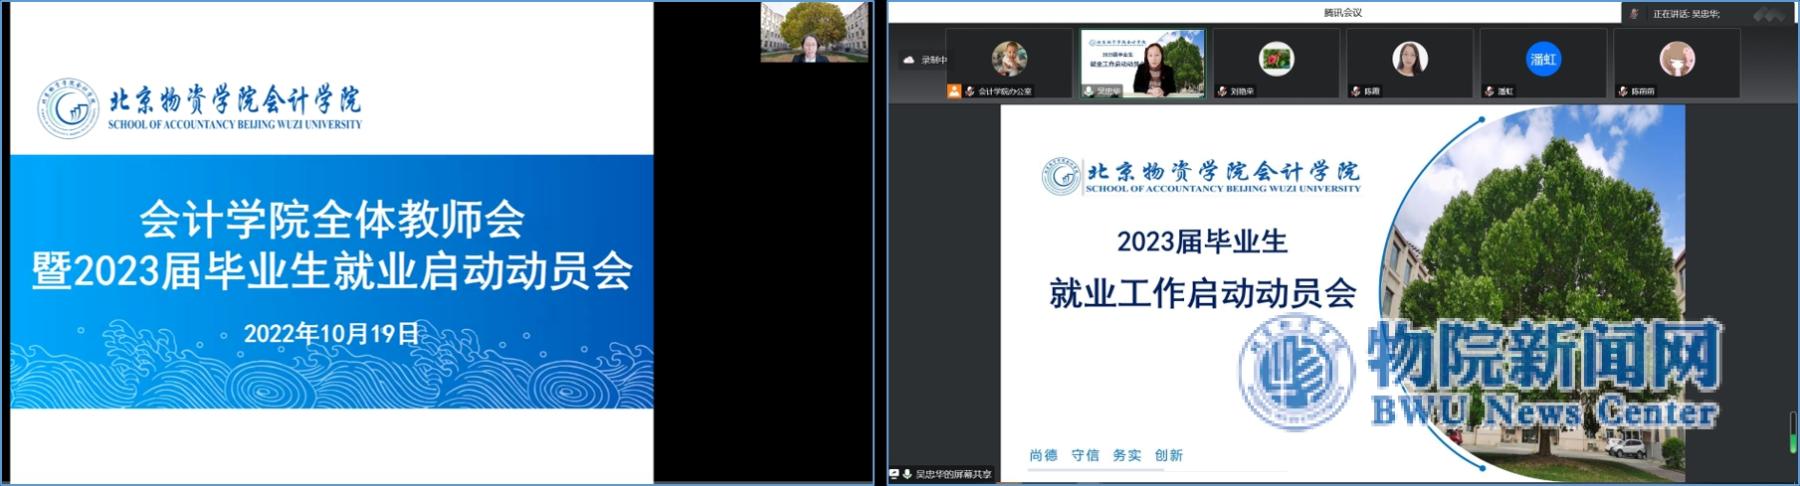1800x486 pixels.
Task: Click the cloud recording icon beside 录制中
Action: [x=909, y=60]
